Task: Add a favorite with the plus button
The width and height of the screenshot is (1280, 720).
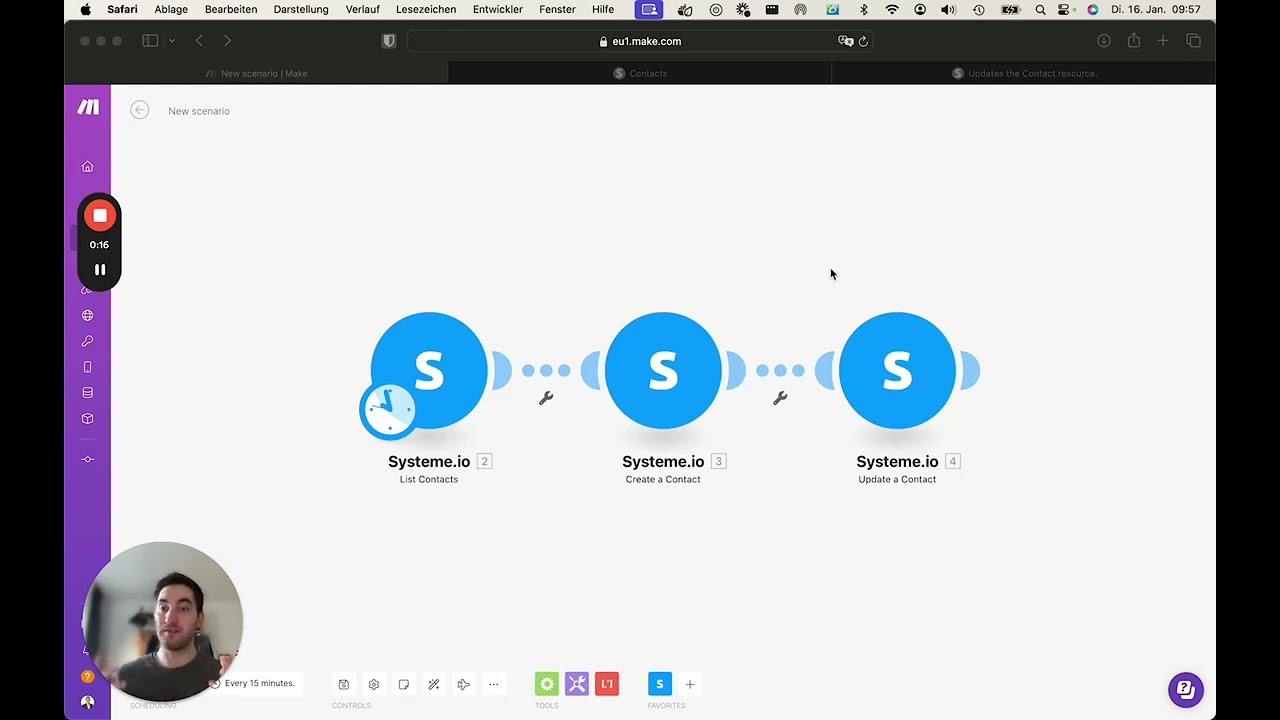Action: [690, 684]
